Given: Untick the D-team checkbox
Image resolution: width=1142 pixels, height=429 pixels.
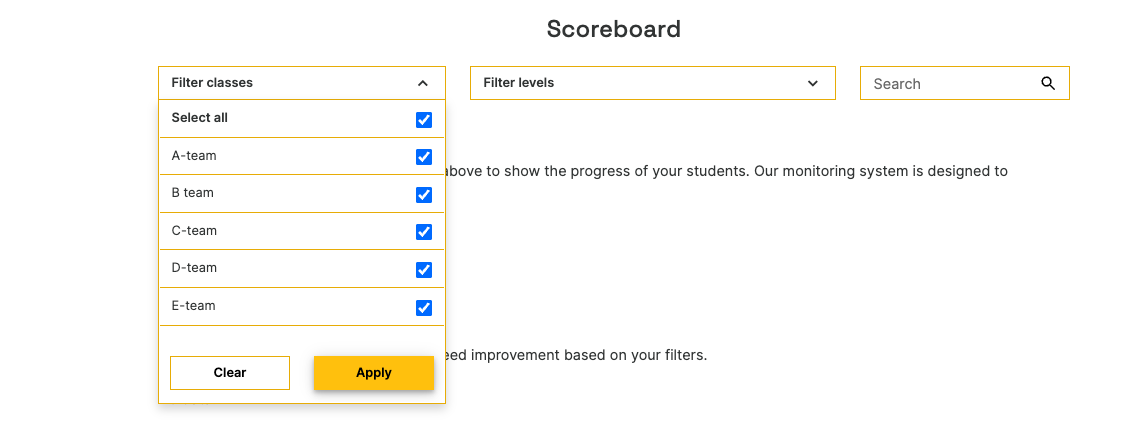Looking at the screenshot, I should click(424, 270).
